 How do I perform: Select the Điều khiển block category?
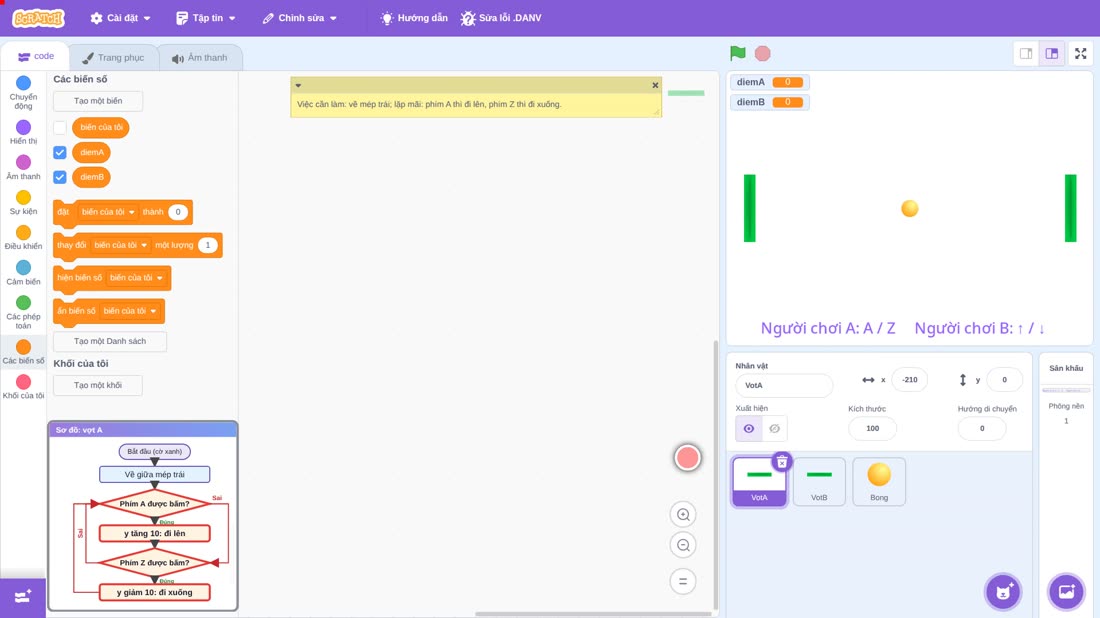[x=23, y=237]
